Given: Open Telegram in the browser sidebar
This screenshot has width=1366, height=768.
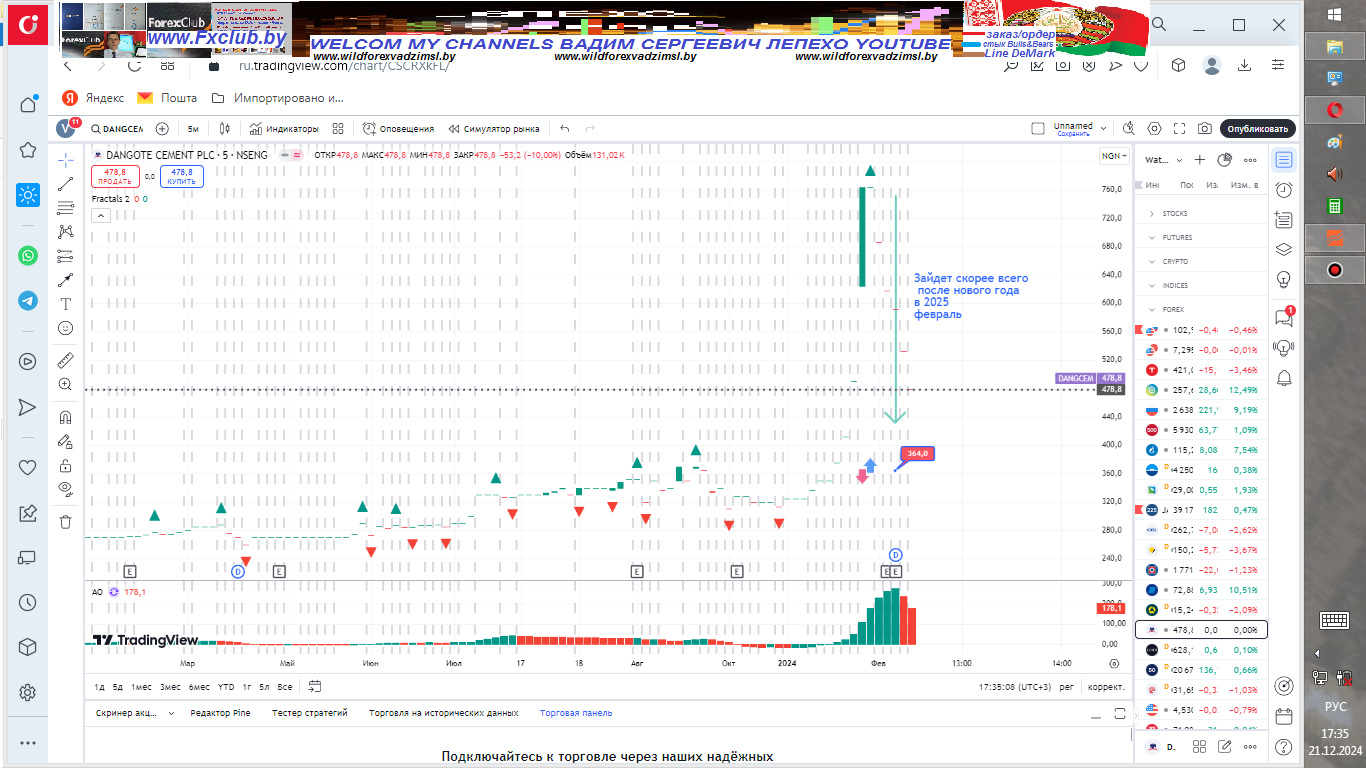Looking at the screenshot, I should point(28,300).
